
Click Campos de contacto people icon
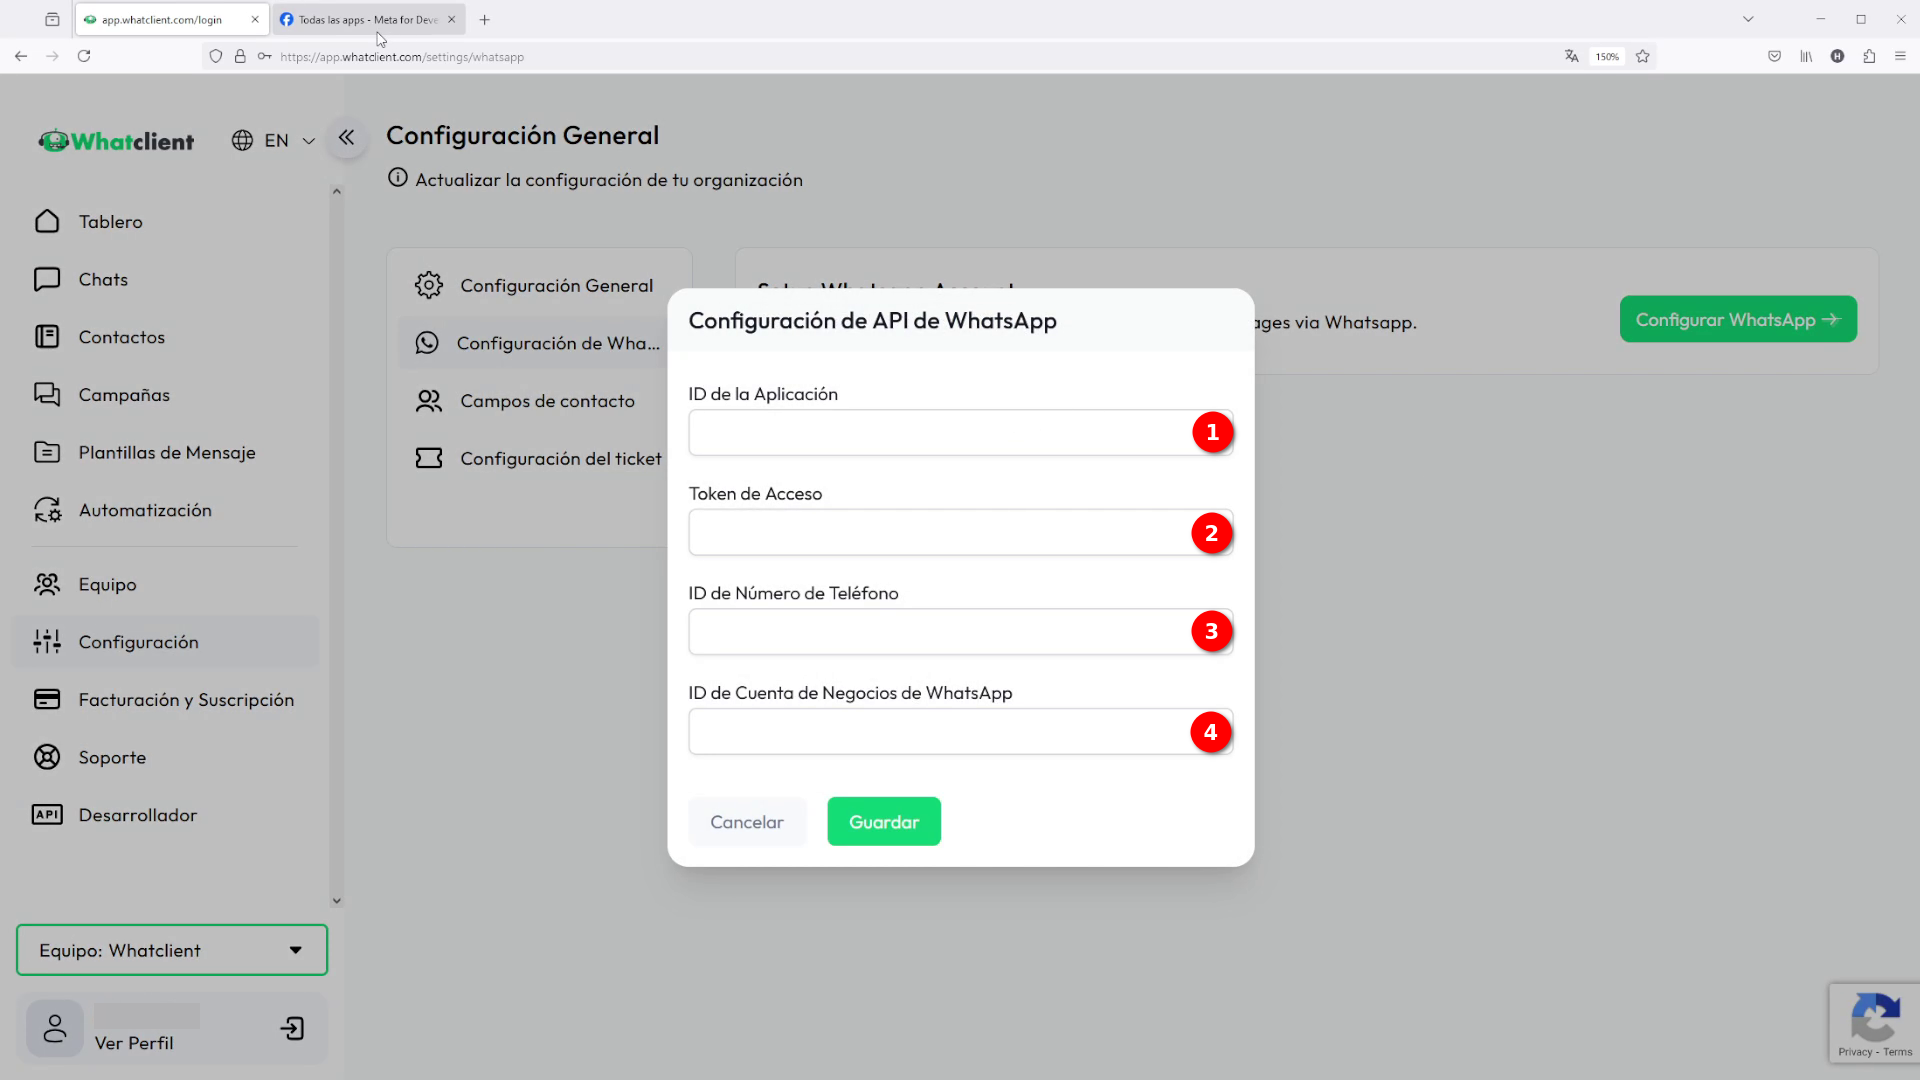click(429, 401)
